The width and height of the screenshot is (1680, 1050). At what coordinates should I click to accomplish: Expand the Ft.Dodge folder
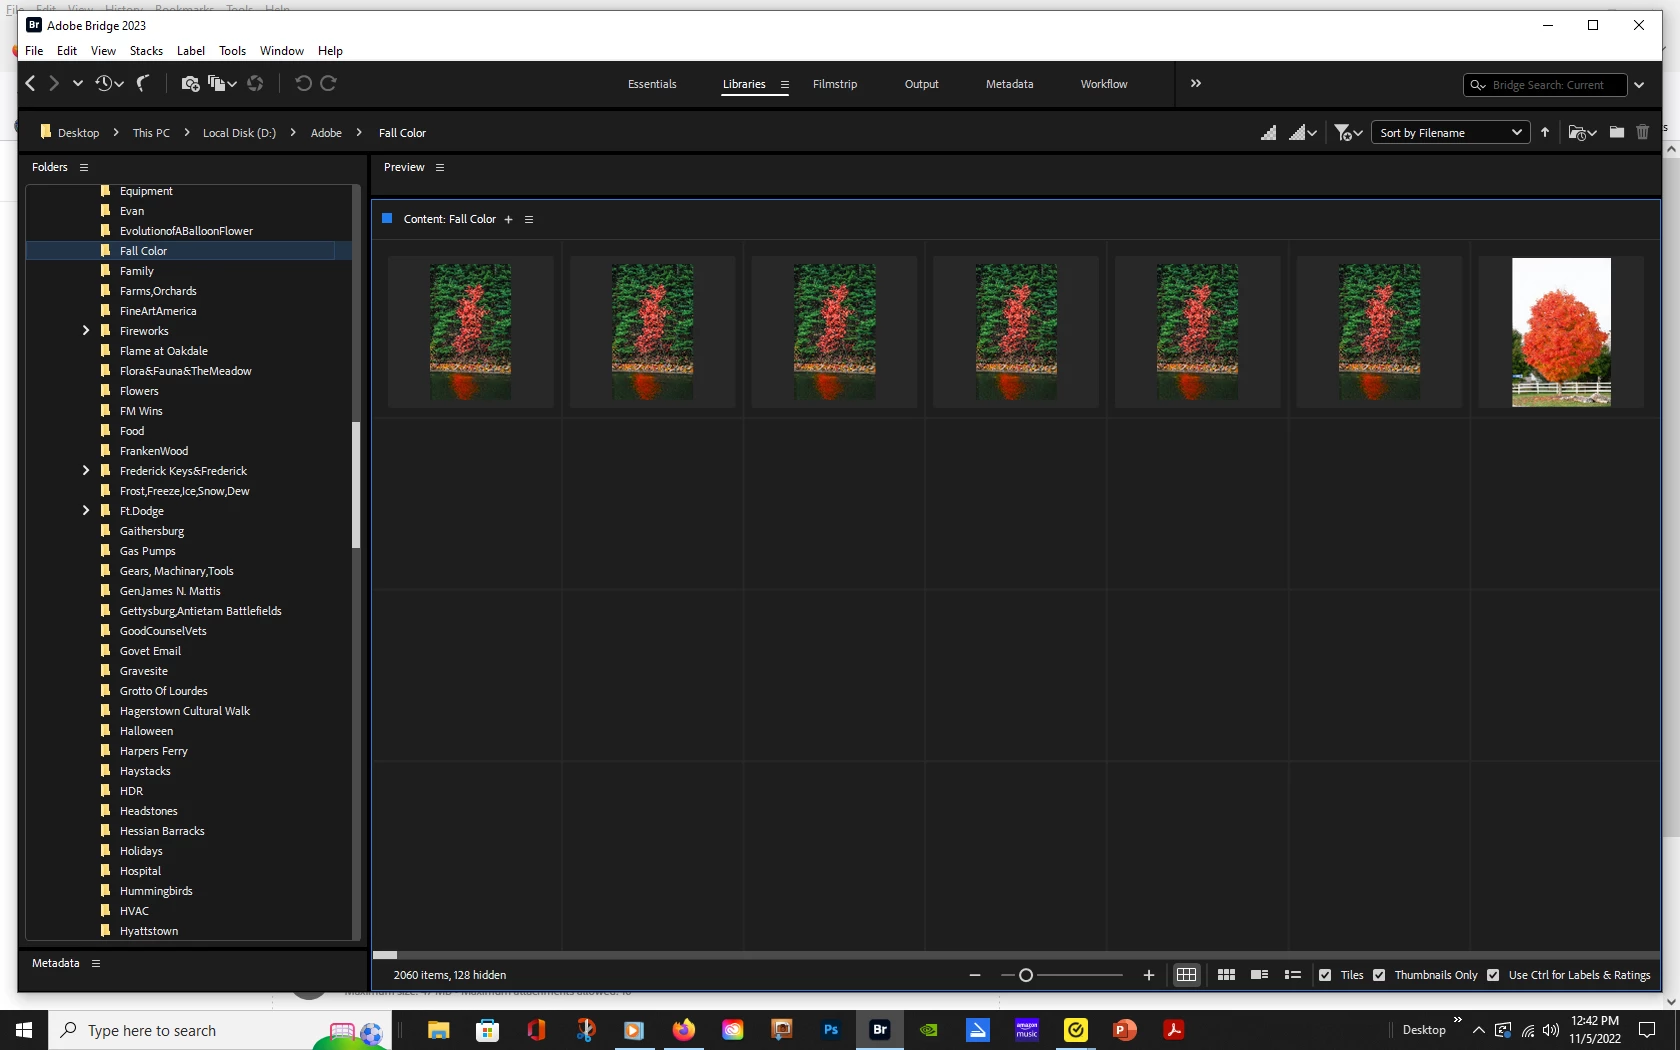[86, 511]
